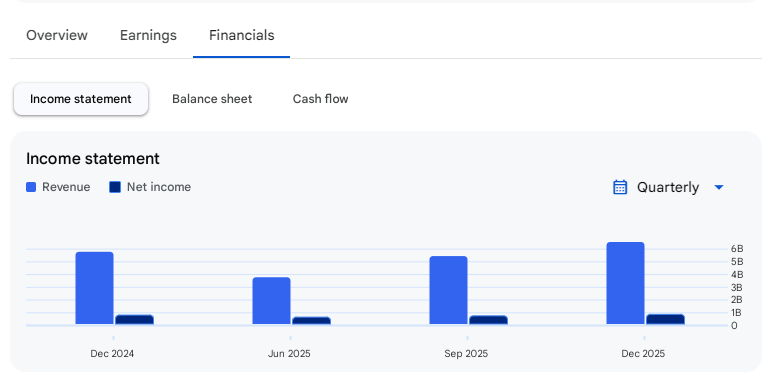Select the Sep 2025 net income bar
Image resolution: width=780 pixels, height=392 pixels.
pos(488,320)
